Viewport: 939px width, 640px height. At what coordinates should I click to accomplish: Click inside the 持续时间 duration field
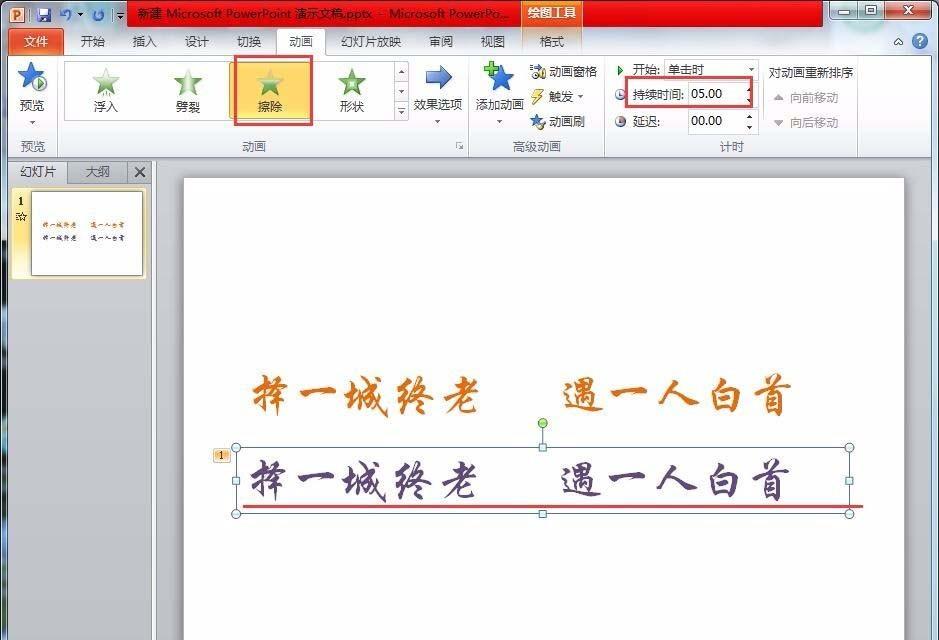pyautogui.click(x=719, y=94)
